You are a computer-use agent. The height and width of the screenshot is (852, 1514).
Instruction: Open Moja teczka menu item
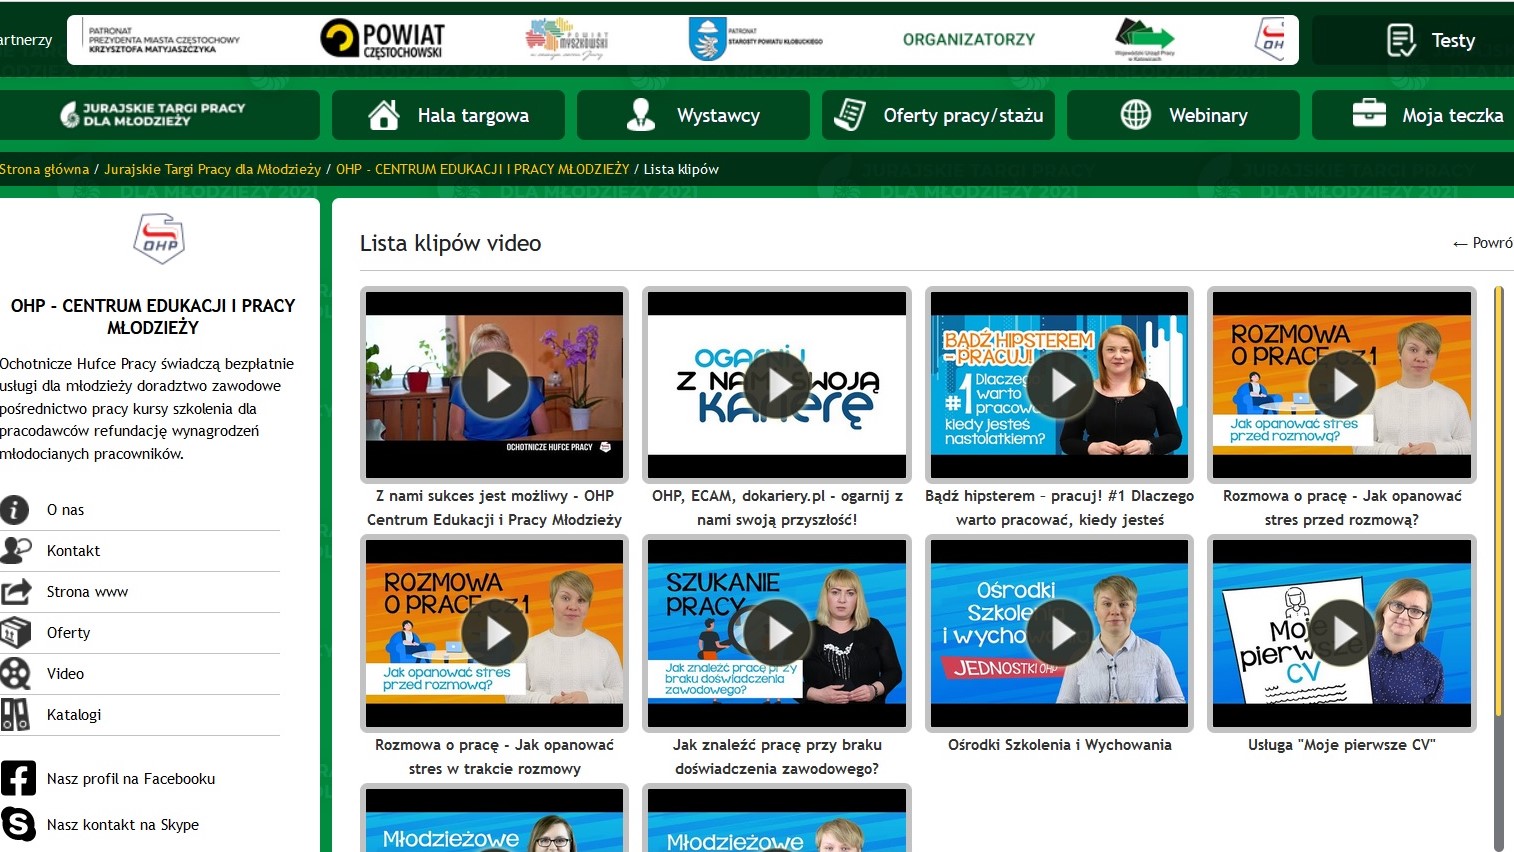1413,115
